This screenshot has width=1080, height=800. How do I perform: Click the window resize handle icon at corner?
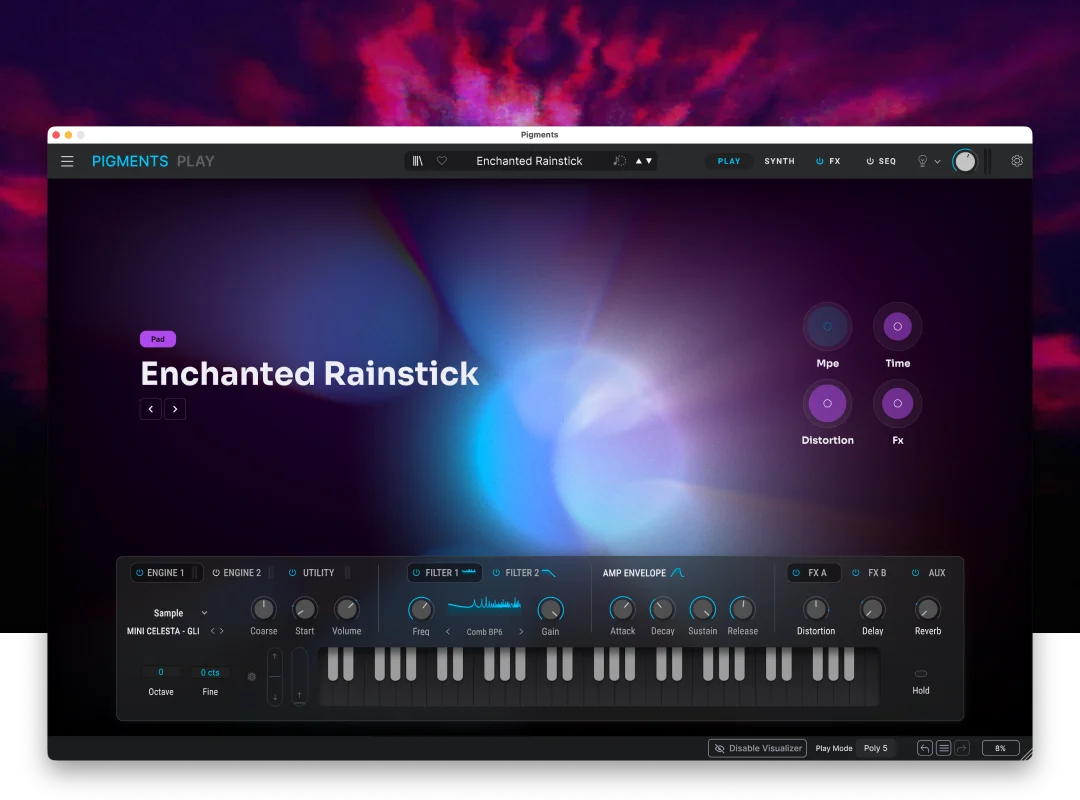1026,754
